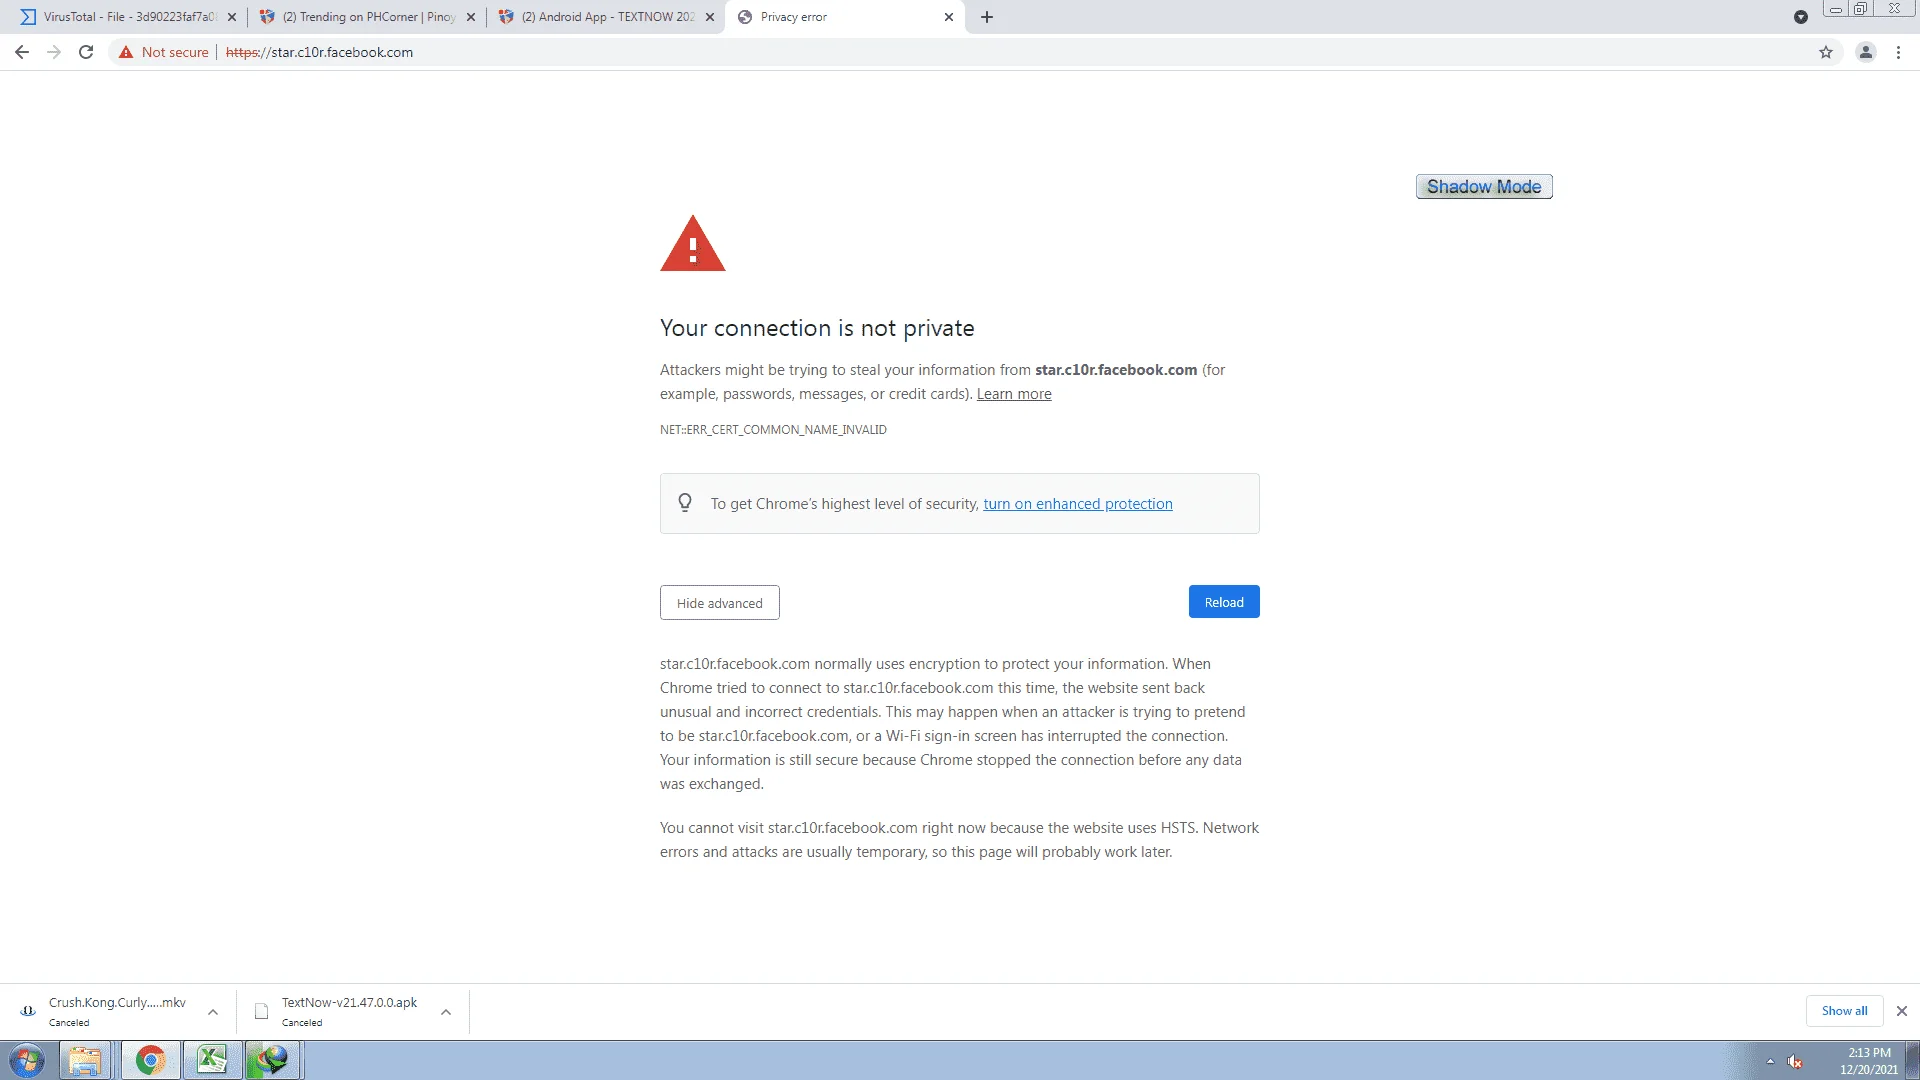Close the VirusTotal tab

[232, 17]
